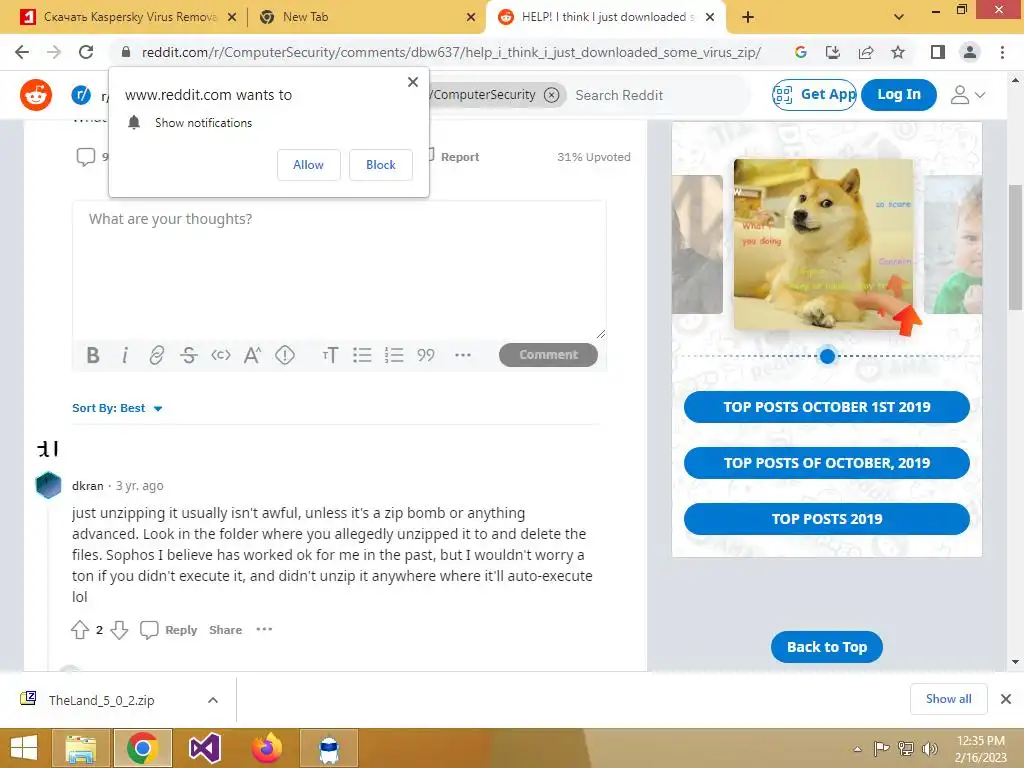
Task: Switch to Kaspersky Virus Removal tab
Action: pos(128,17)
